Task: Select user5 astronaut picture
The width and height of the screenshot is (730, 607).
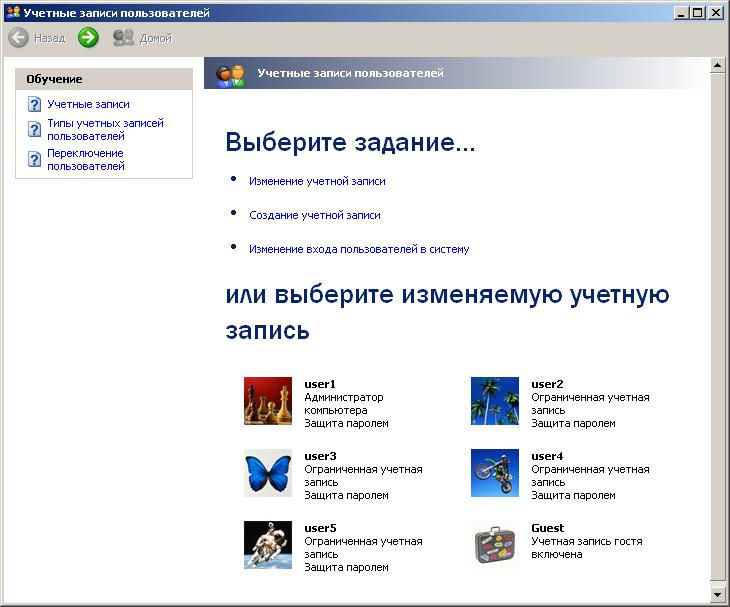Action: 268,545
